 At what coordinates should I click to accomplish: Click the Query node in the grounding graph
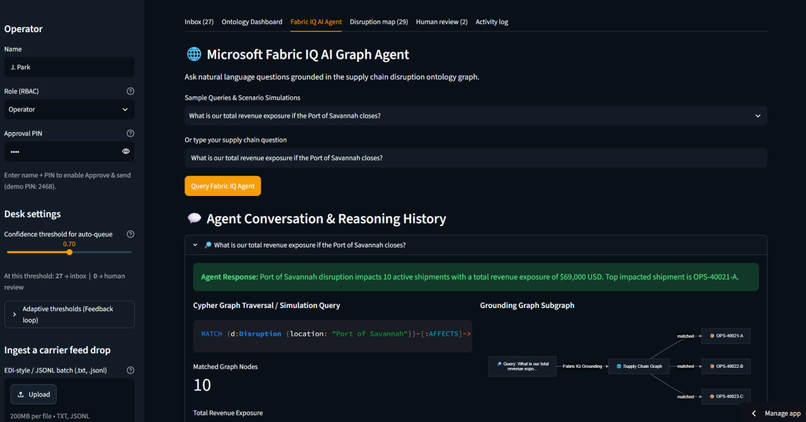coord(522,366)
